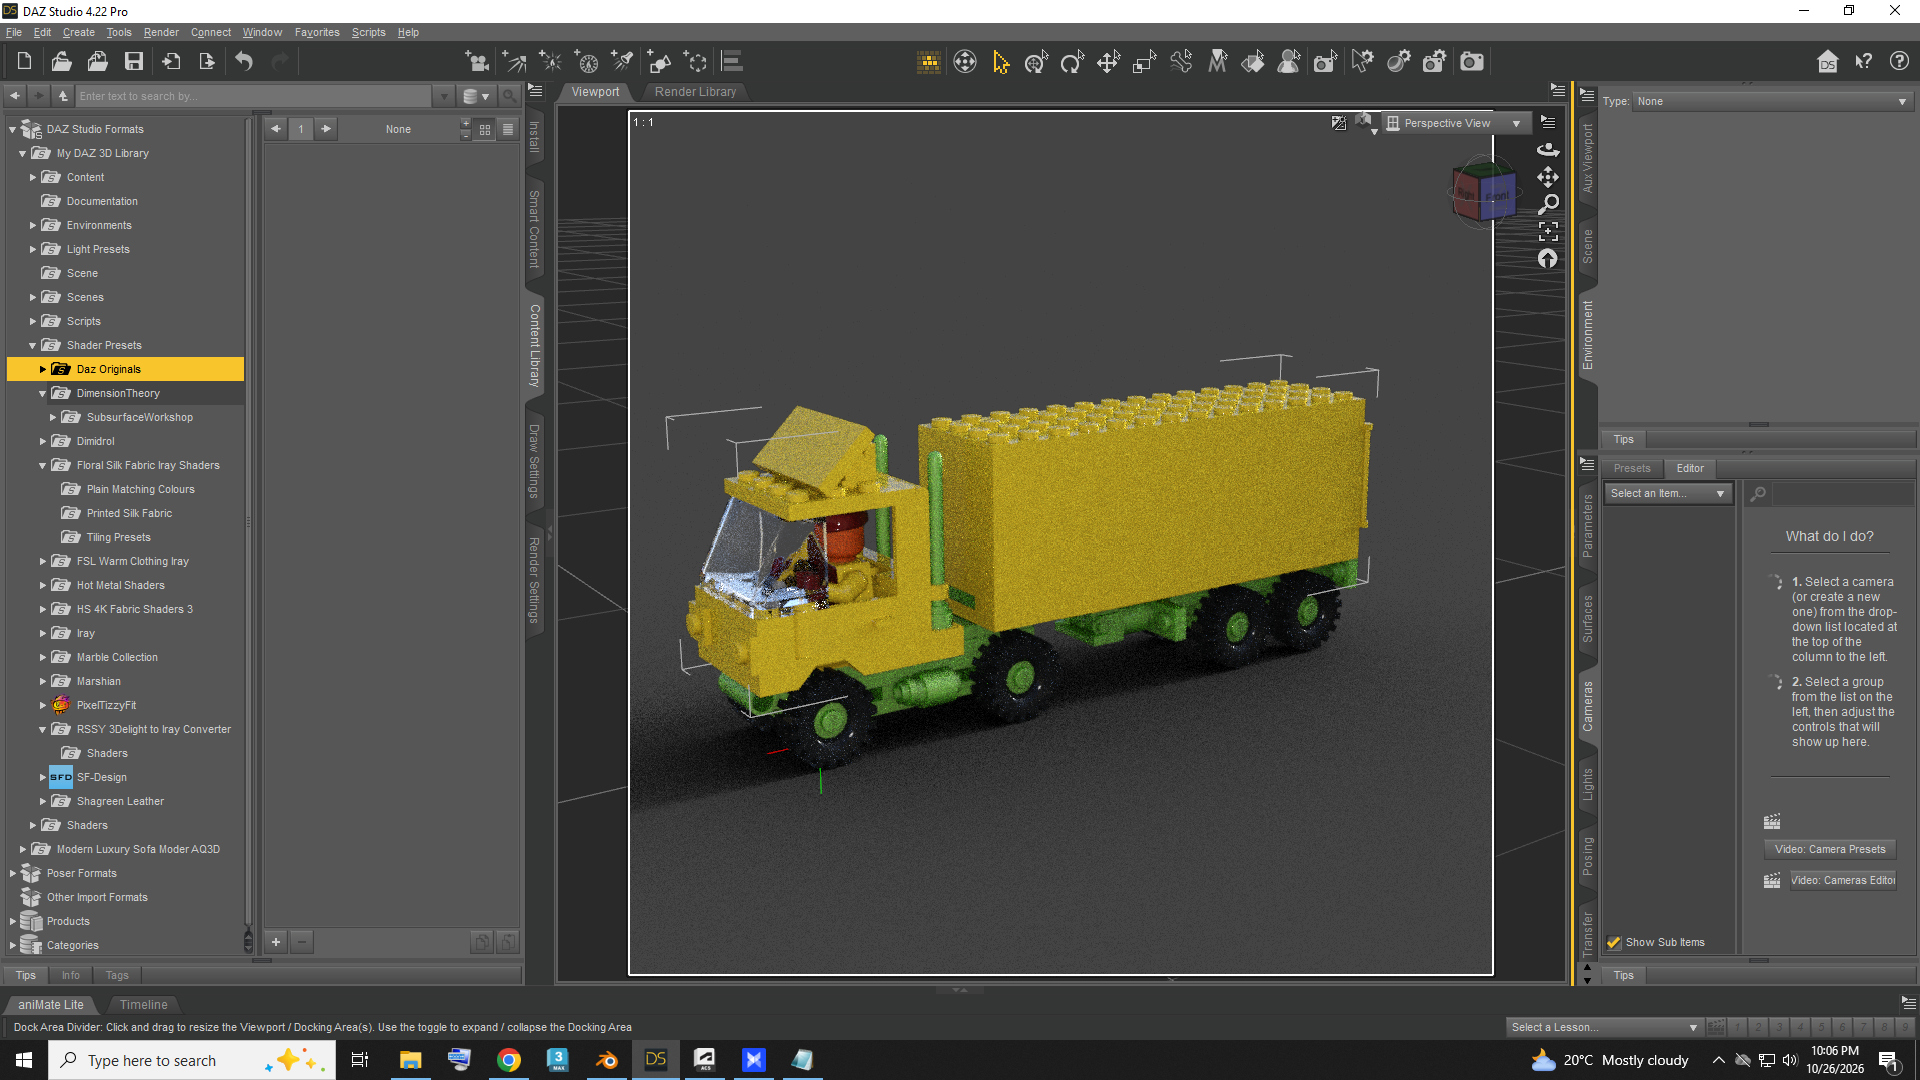The height and width of the screenshot is (1080, 1920).
Task: Switch content pane to list view
Action: [x=508, y=129]
